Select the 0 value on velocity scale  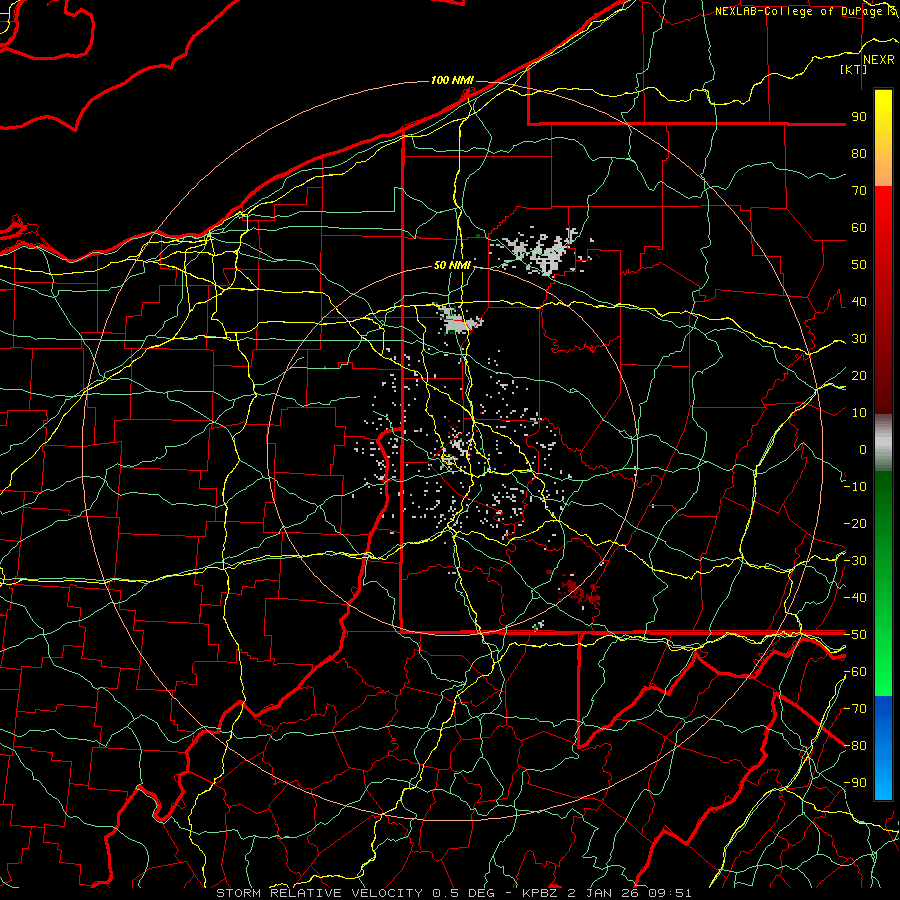pyautogui.click(x=863, y=449)
